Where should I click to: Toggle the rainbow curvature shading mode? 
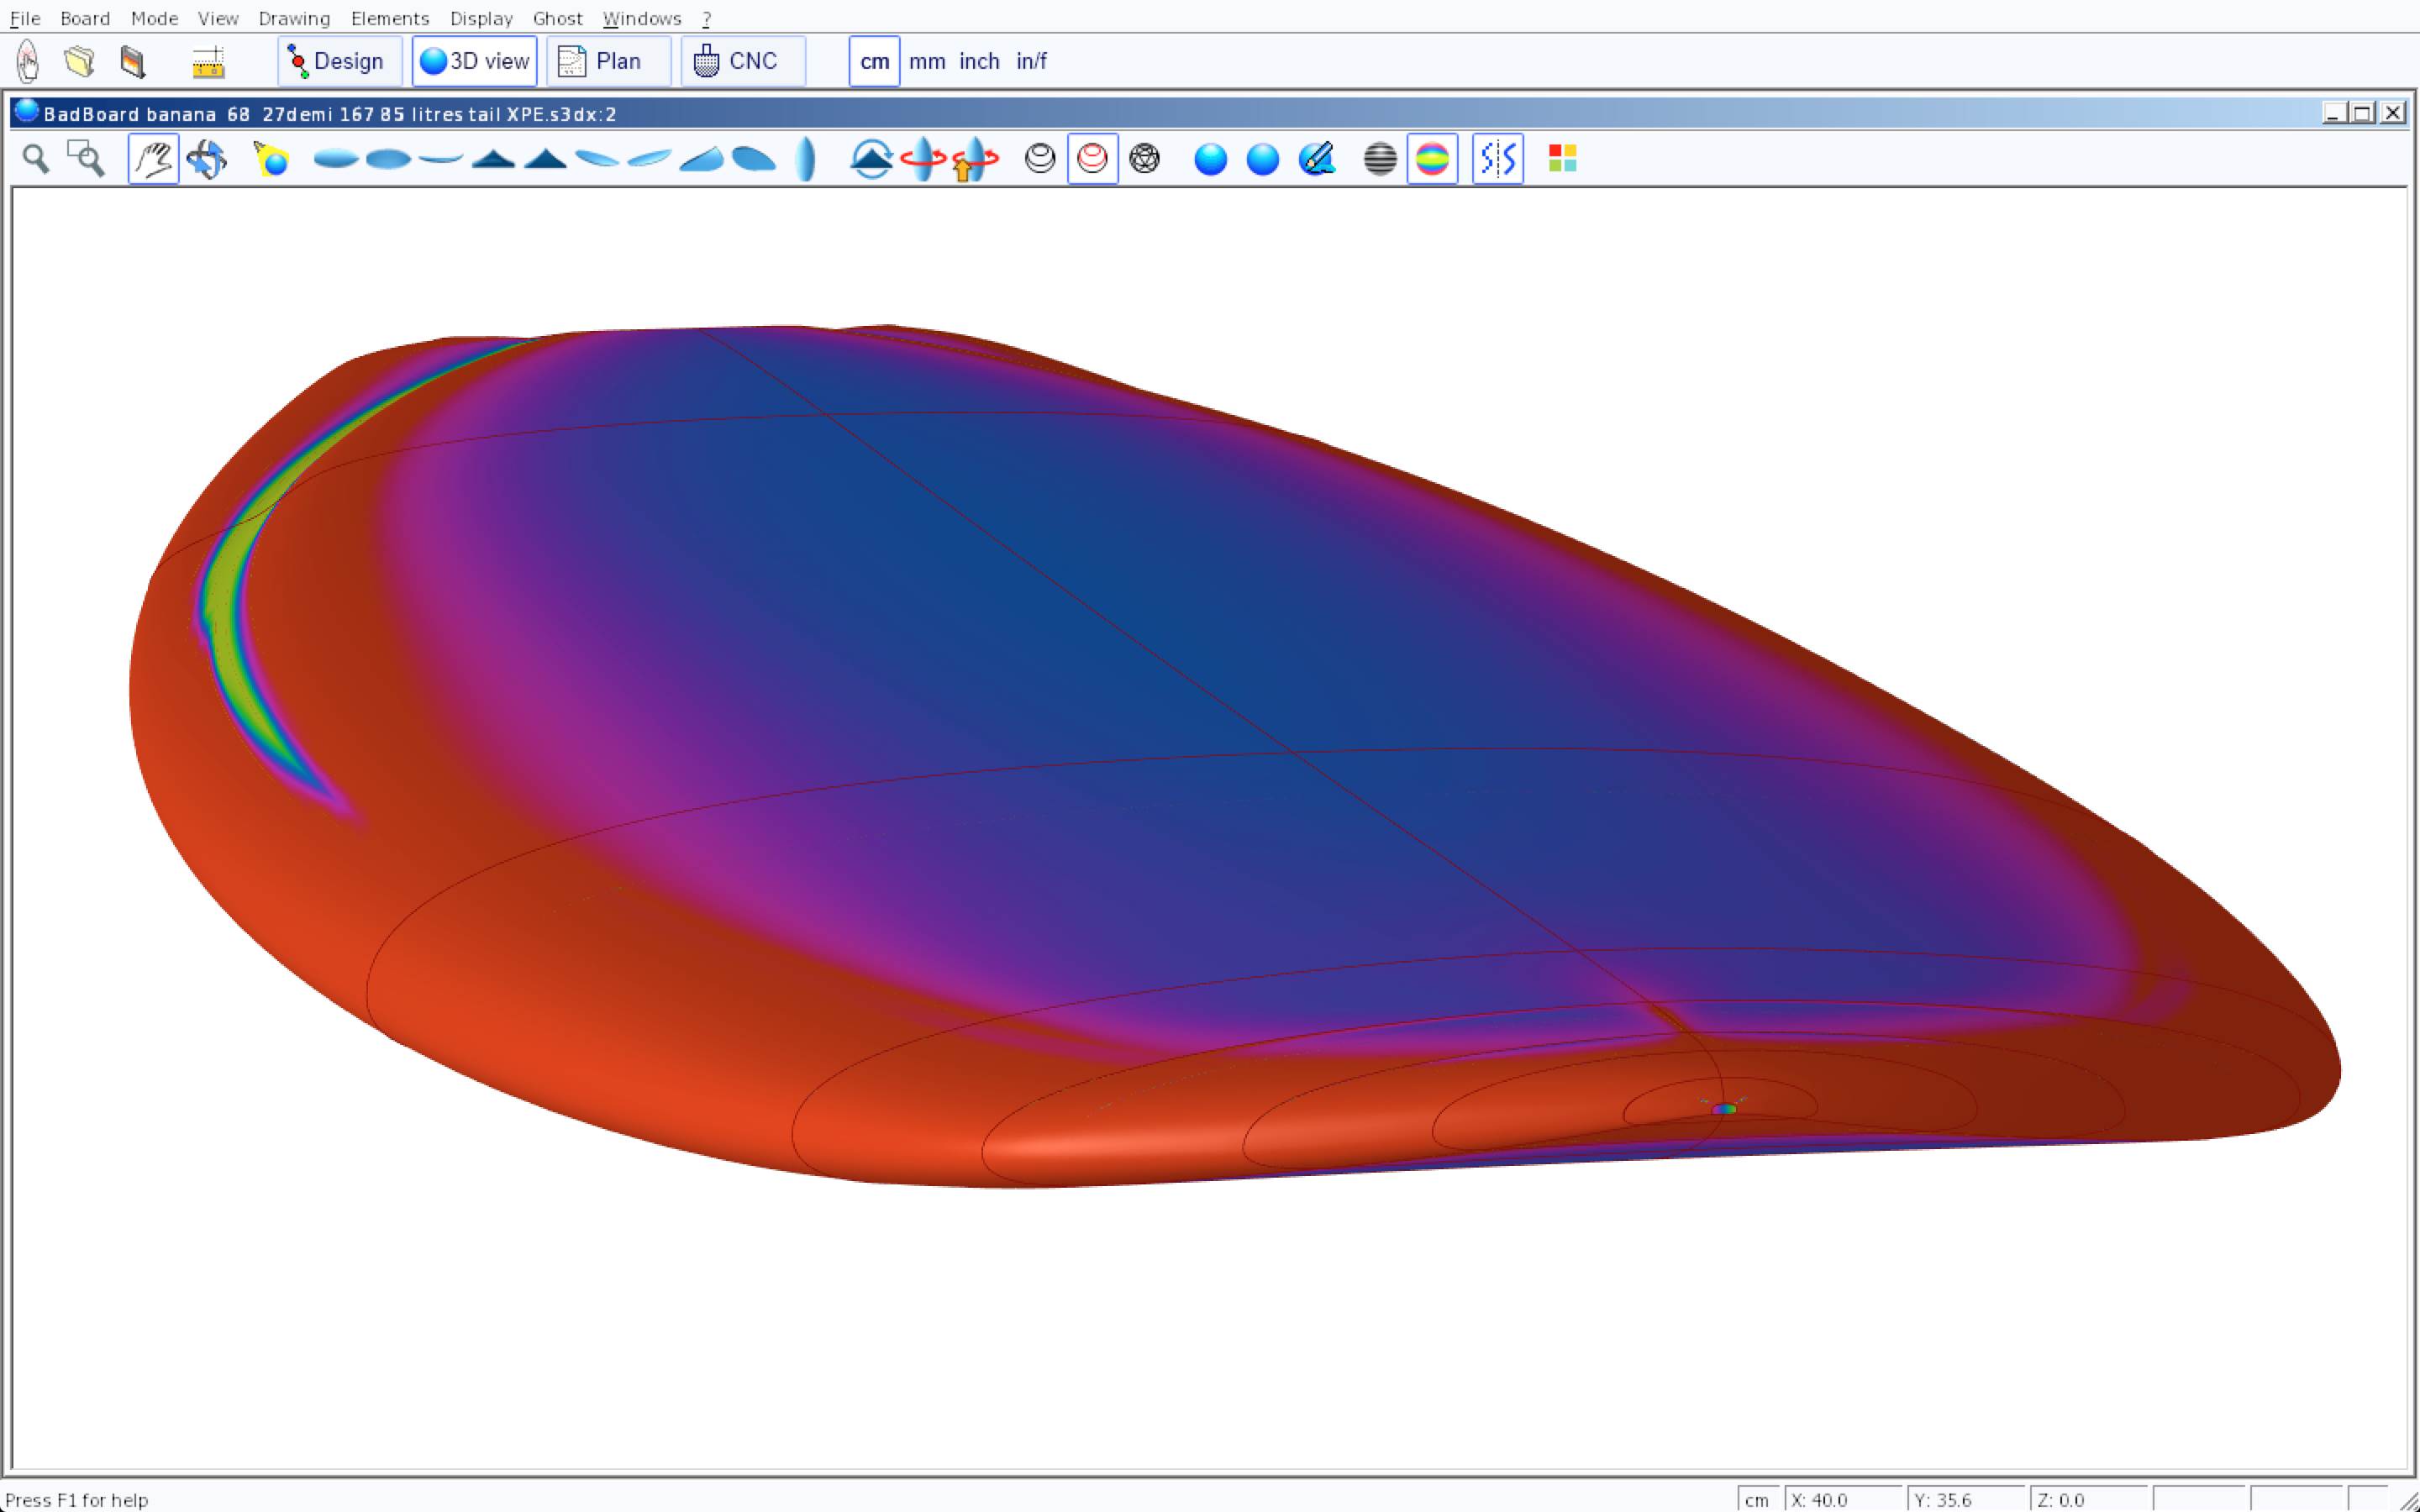pyautogui.click(x=1432, y=159)
